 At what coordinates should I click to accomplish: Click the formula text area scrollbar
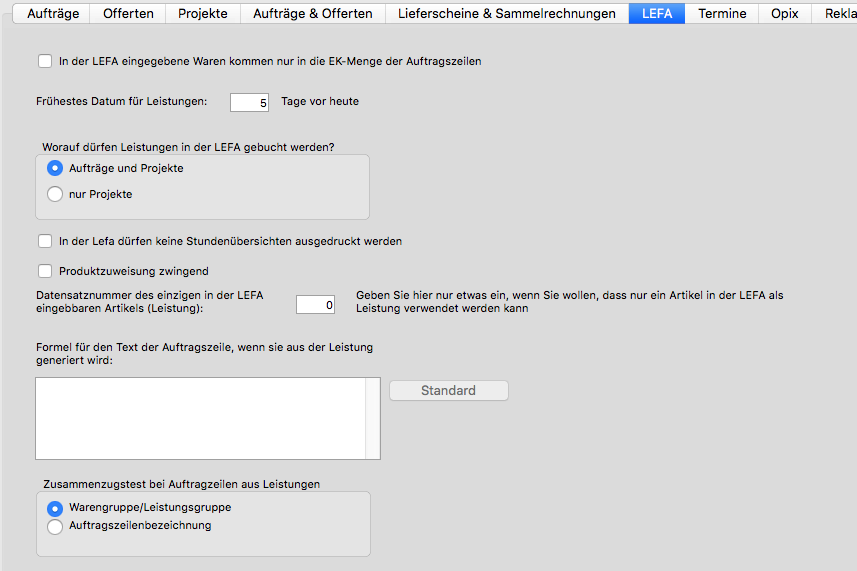click(372, 418)
